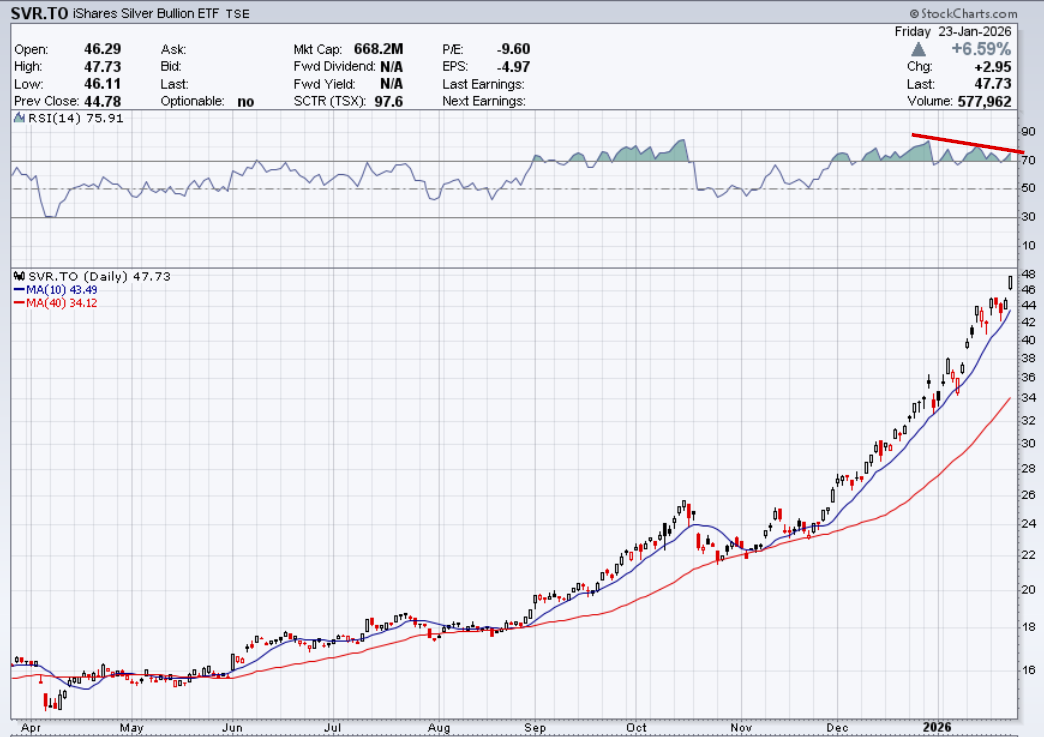Screen dimensions: 1044x737
Task: Click the Prev Close value 44.78
Action: [x=103, y=101]
